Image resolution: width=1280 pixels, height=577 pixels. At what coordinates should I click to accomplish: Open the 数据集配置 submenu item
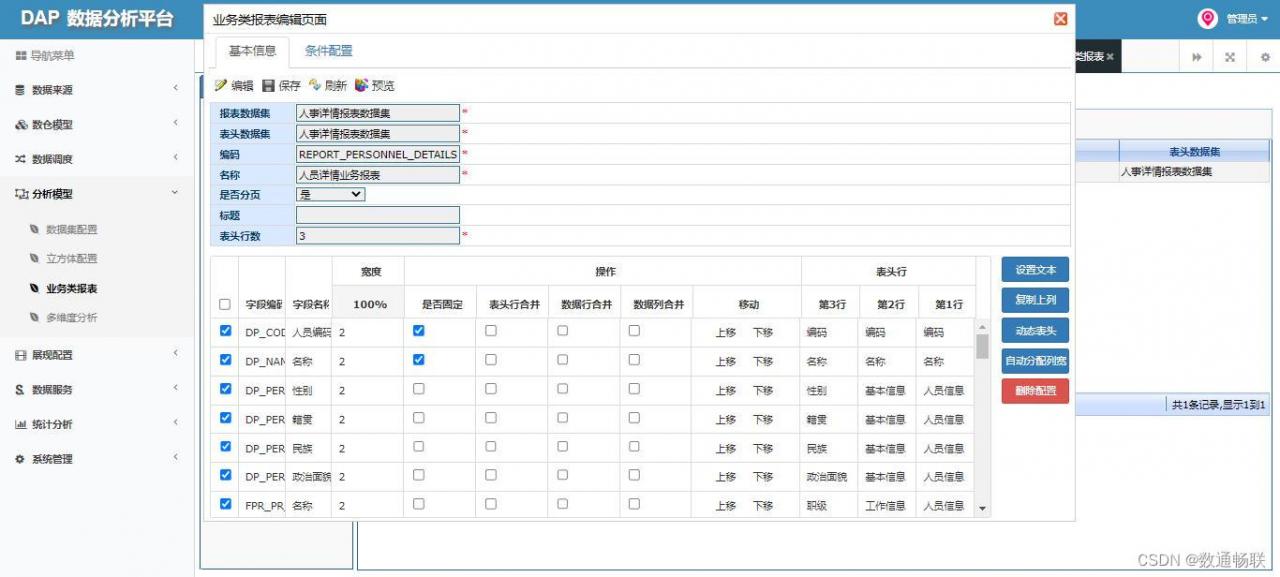coord(72,229)
